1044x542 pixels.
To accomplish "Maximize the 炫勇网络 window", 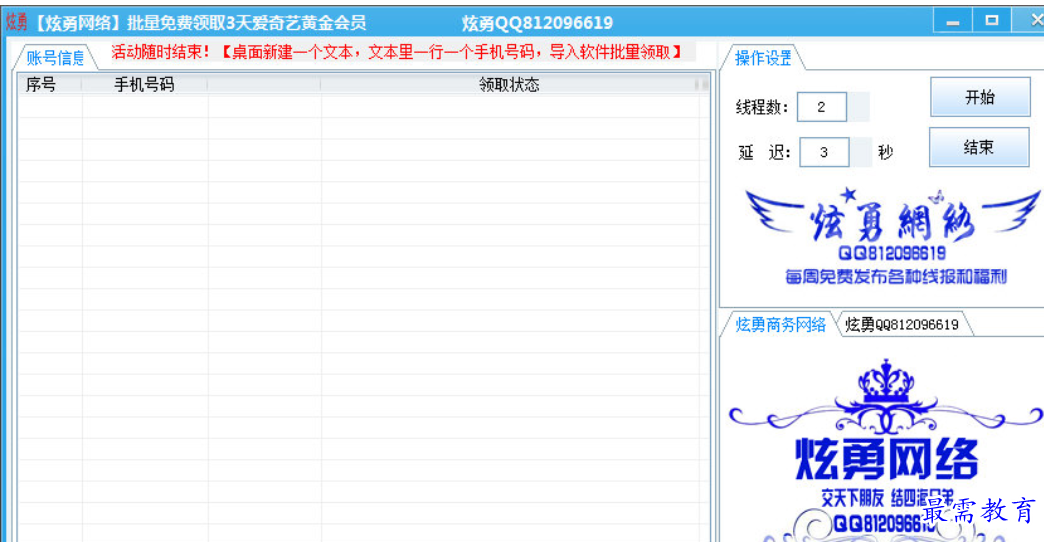I will click(x=991, y=21).
